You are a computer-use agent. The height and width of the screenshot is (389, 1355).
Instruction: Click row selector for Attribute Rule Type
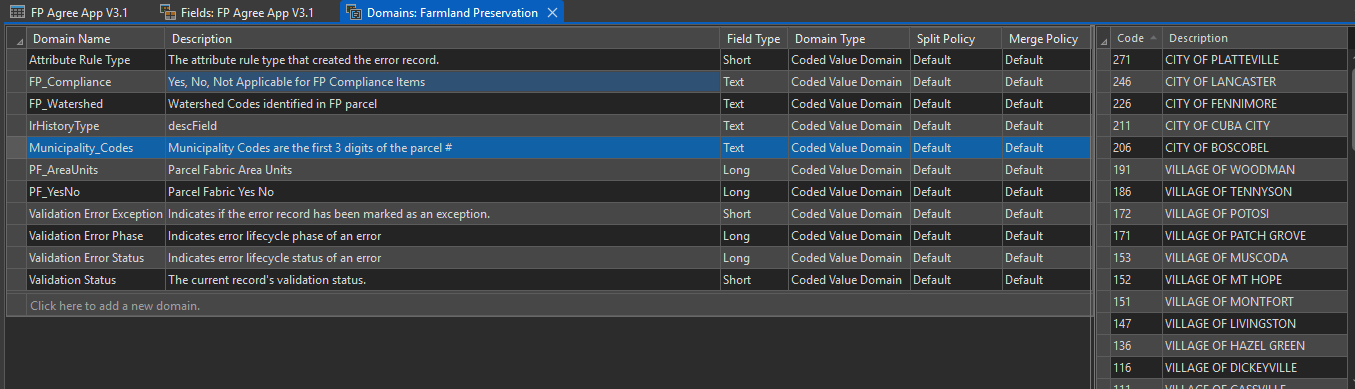tap(16, 60)
